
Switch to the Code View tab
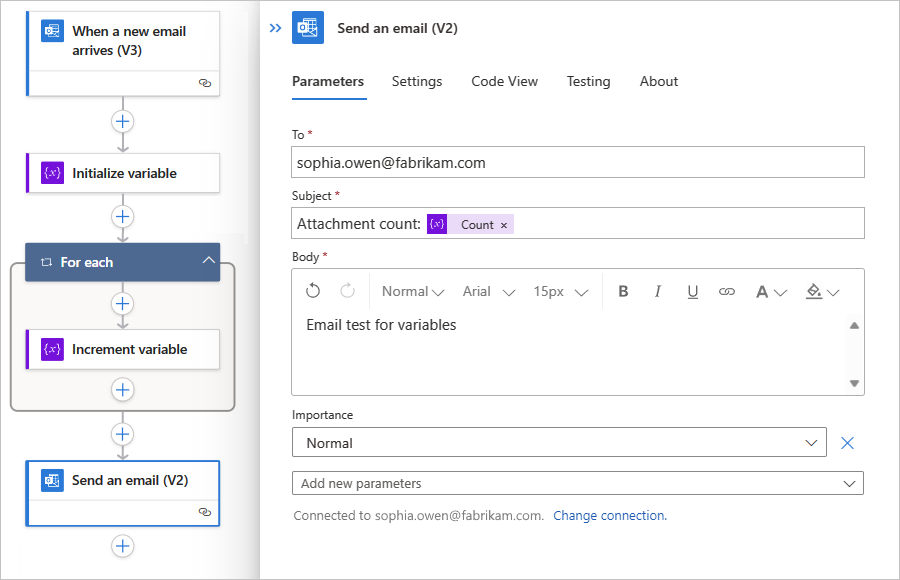click(504, 82)
